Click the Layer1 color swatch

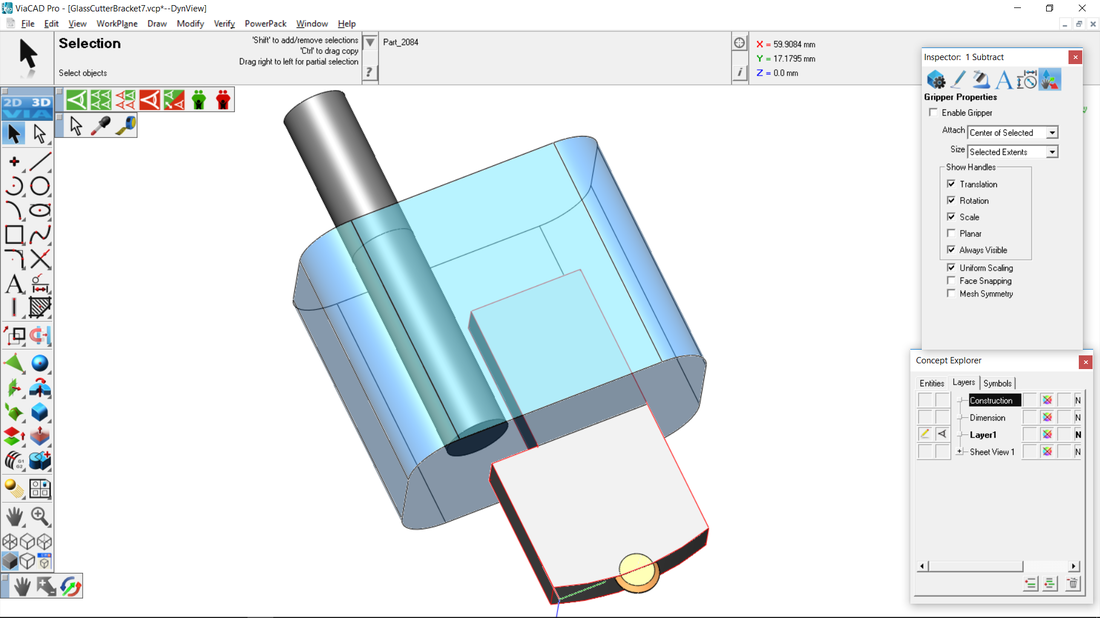1047,435
